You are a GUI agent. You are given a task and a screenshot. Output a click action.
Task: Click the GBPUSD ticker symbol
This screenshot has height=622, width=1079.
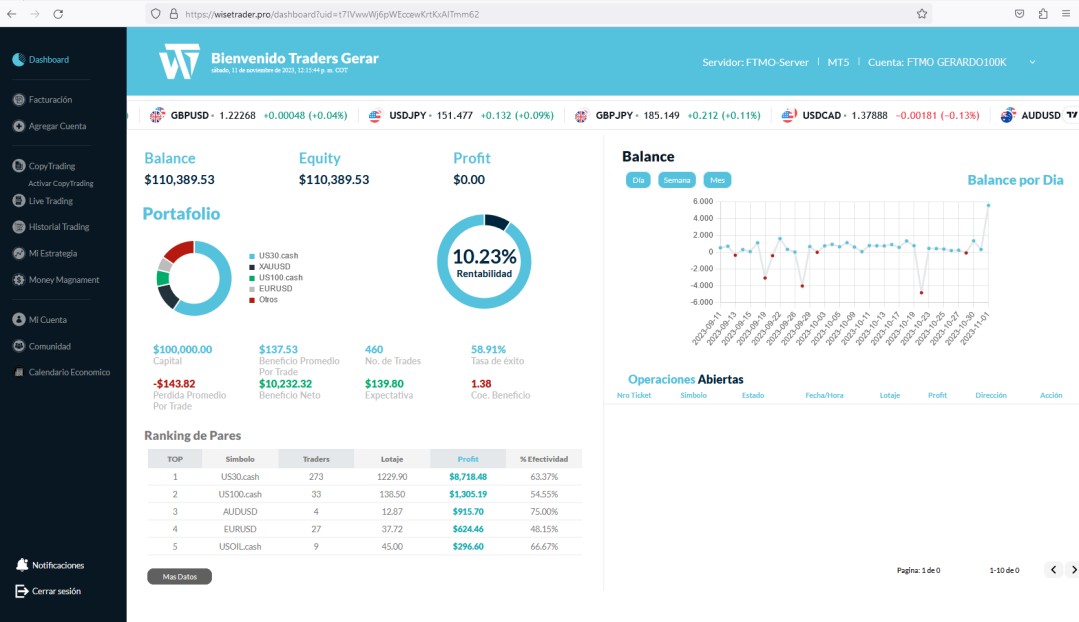[189, 116]
